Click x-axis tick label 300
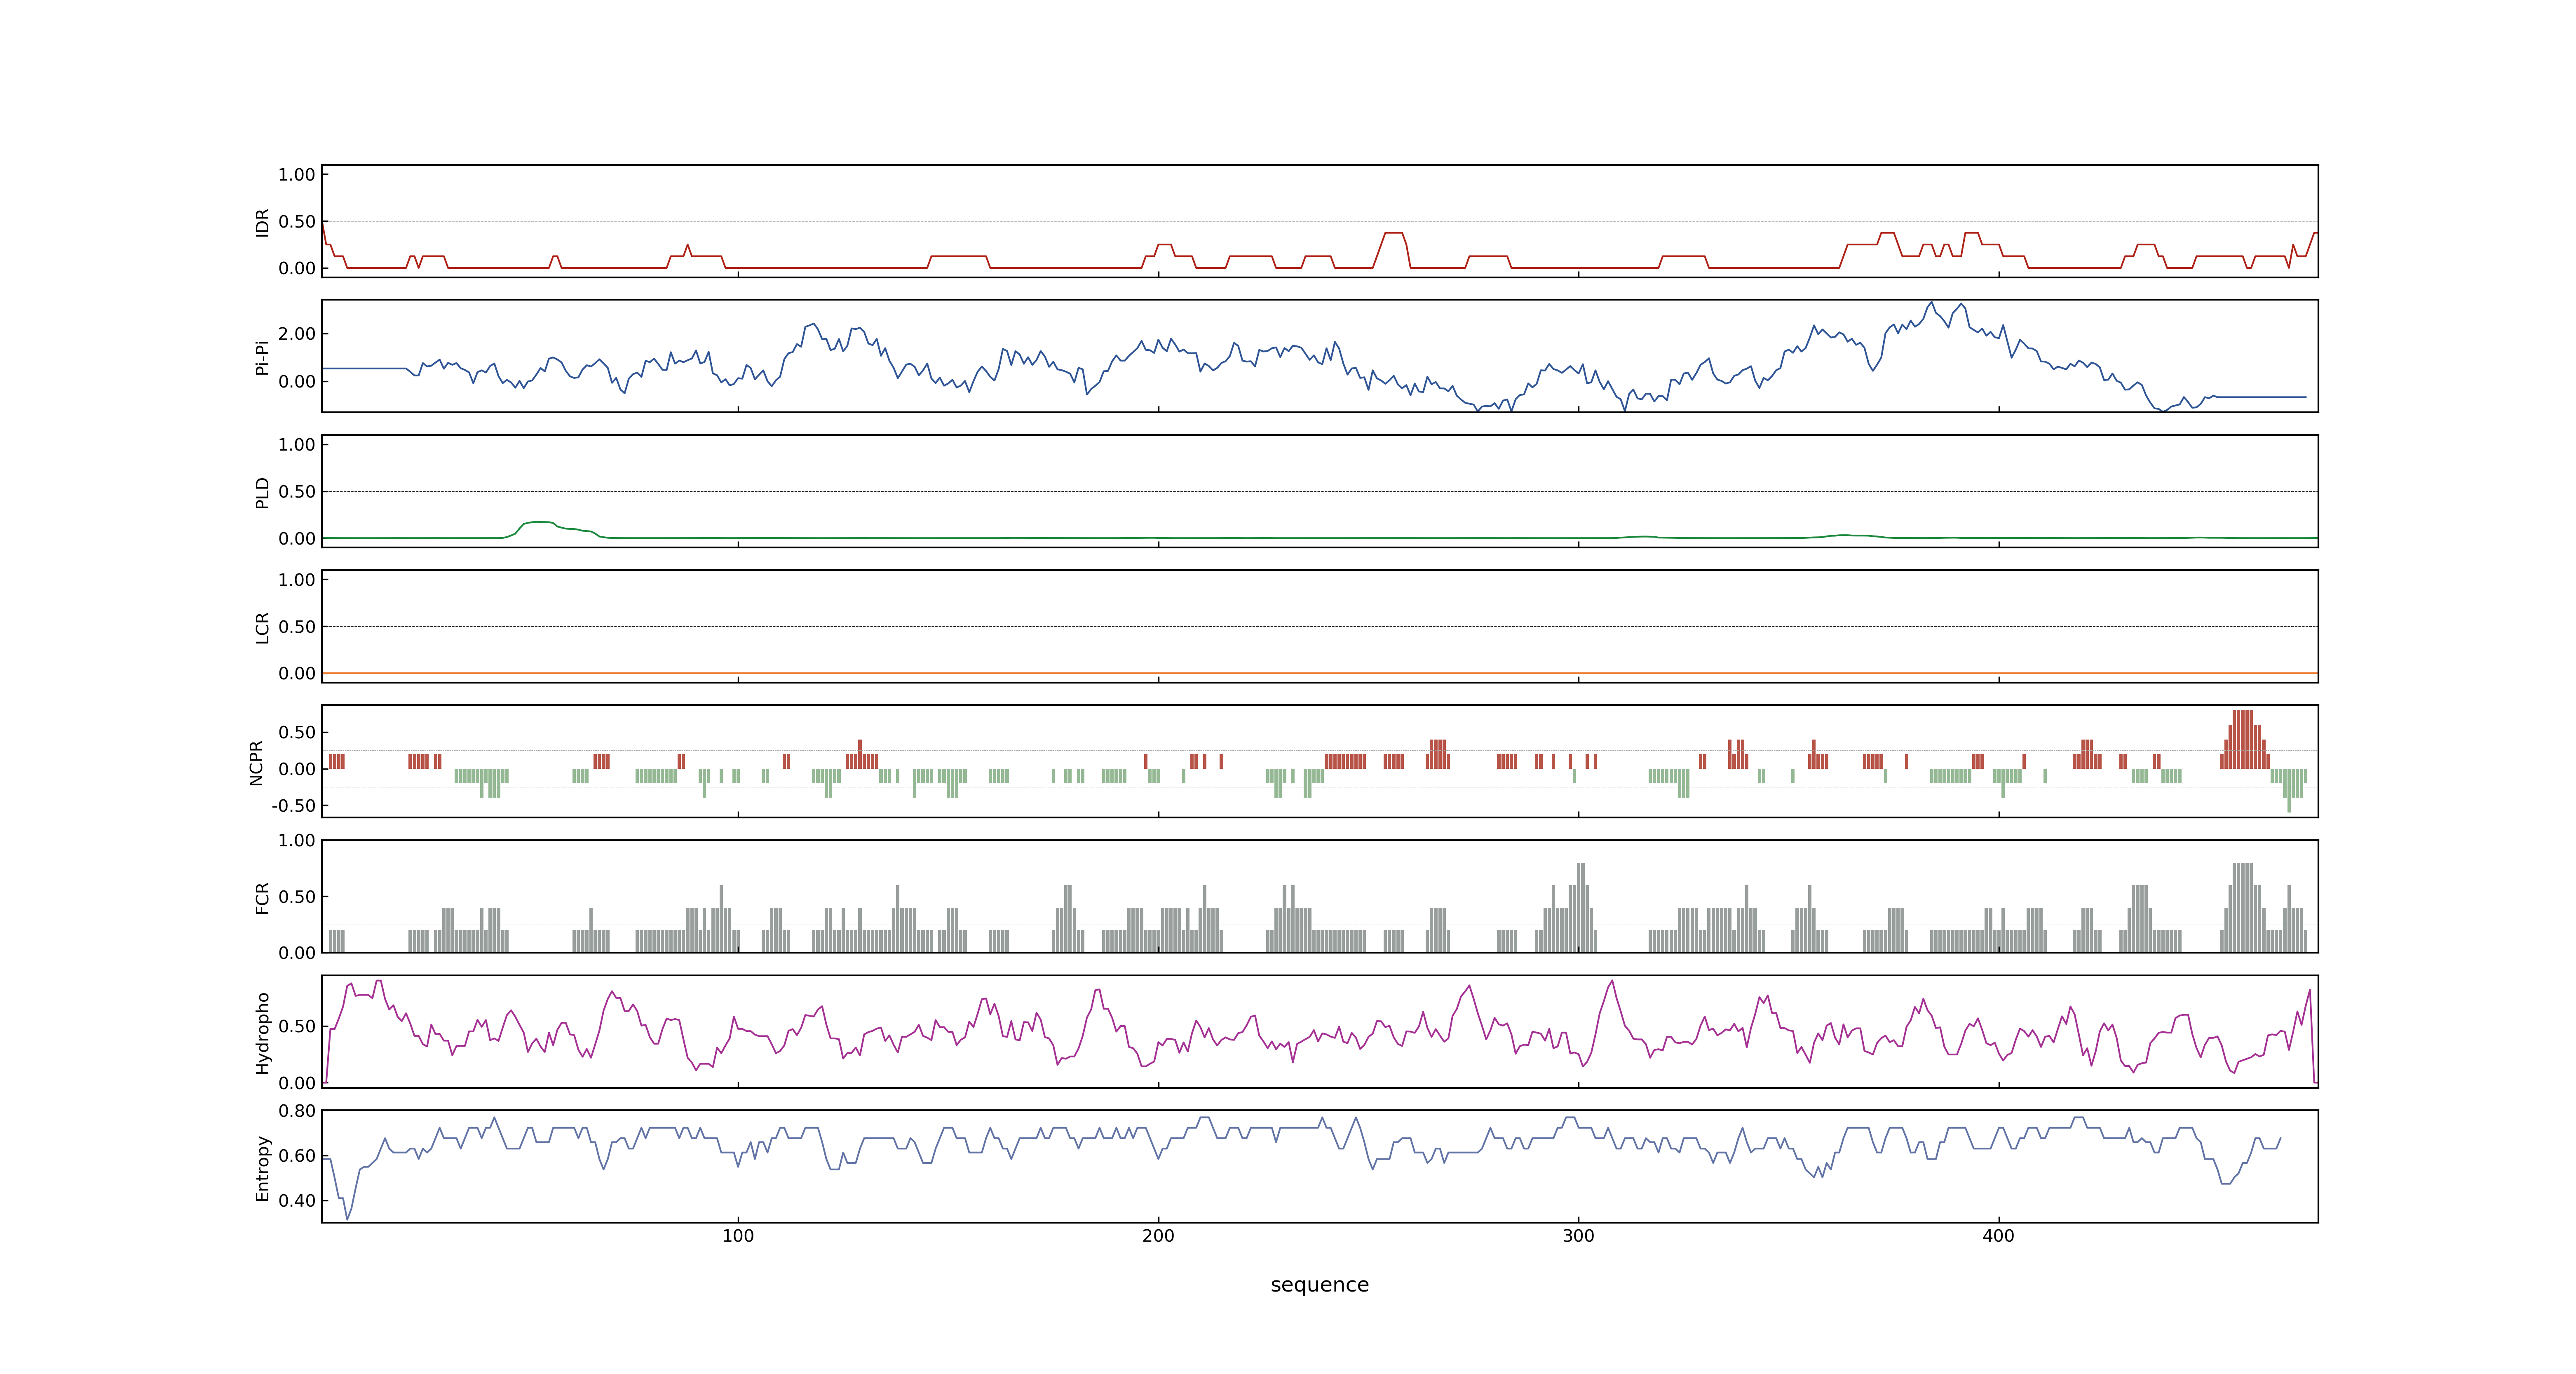2576x1374 pixels. click(1578, 1236)
